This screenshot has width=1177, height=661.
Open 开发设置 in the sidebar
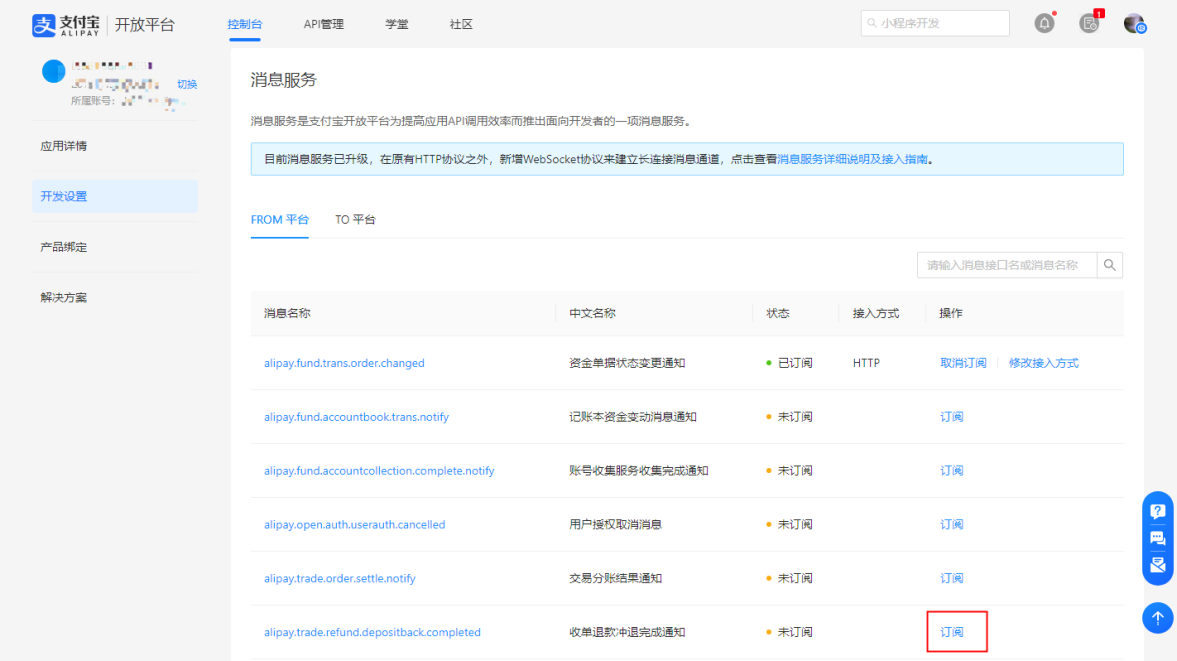115,196
